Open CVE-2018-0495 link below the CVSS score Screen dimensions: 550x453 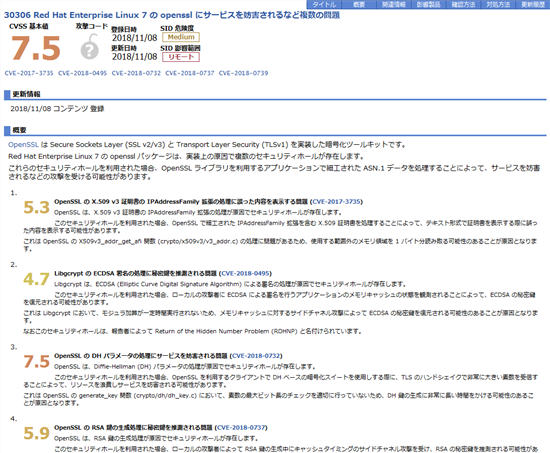tap(82, 73)
